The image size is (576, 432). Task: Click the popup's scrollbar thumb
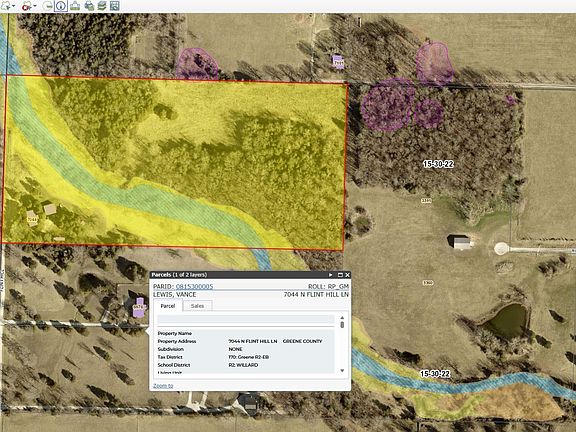click(x=342, y=325)
